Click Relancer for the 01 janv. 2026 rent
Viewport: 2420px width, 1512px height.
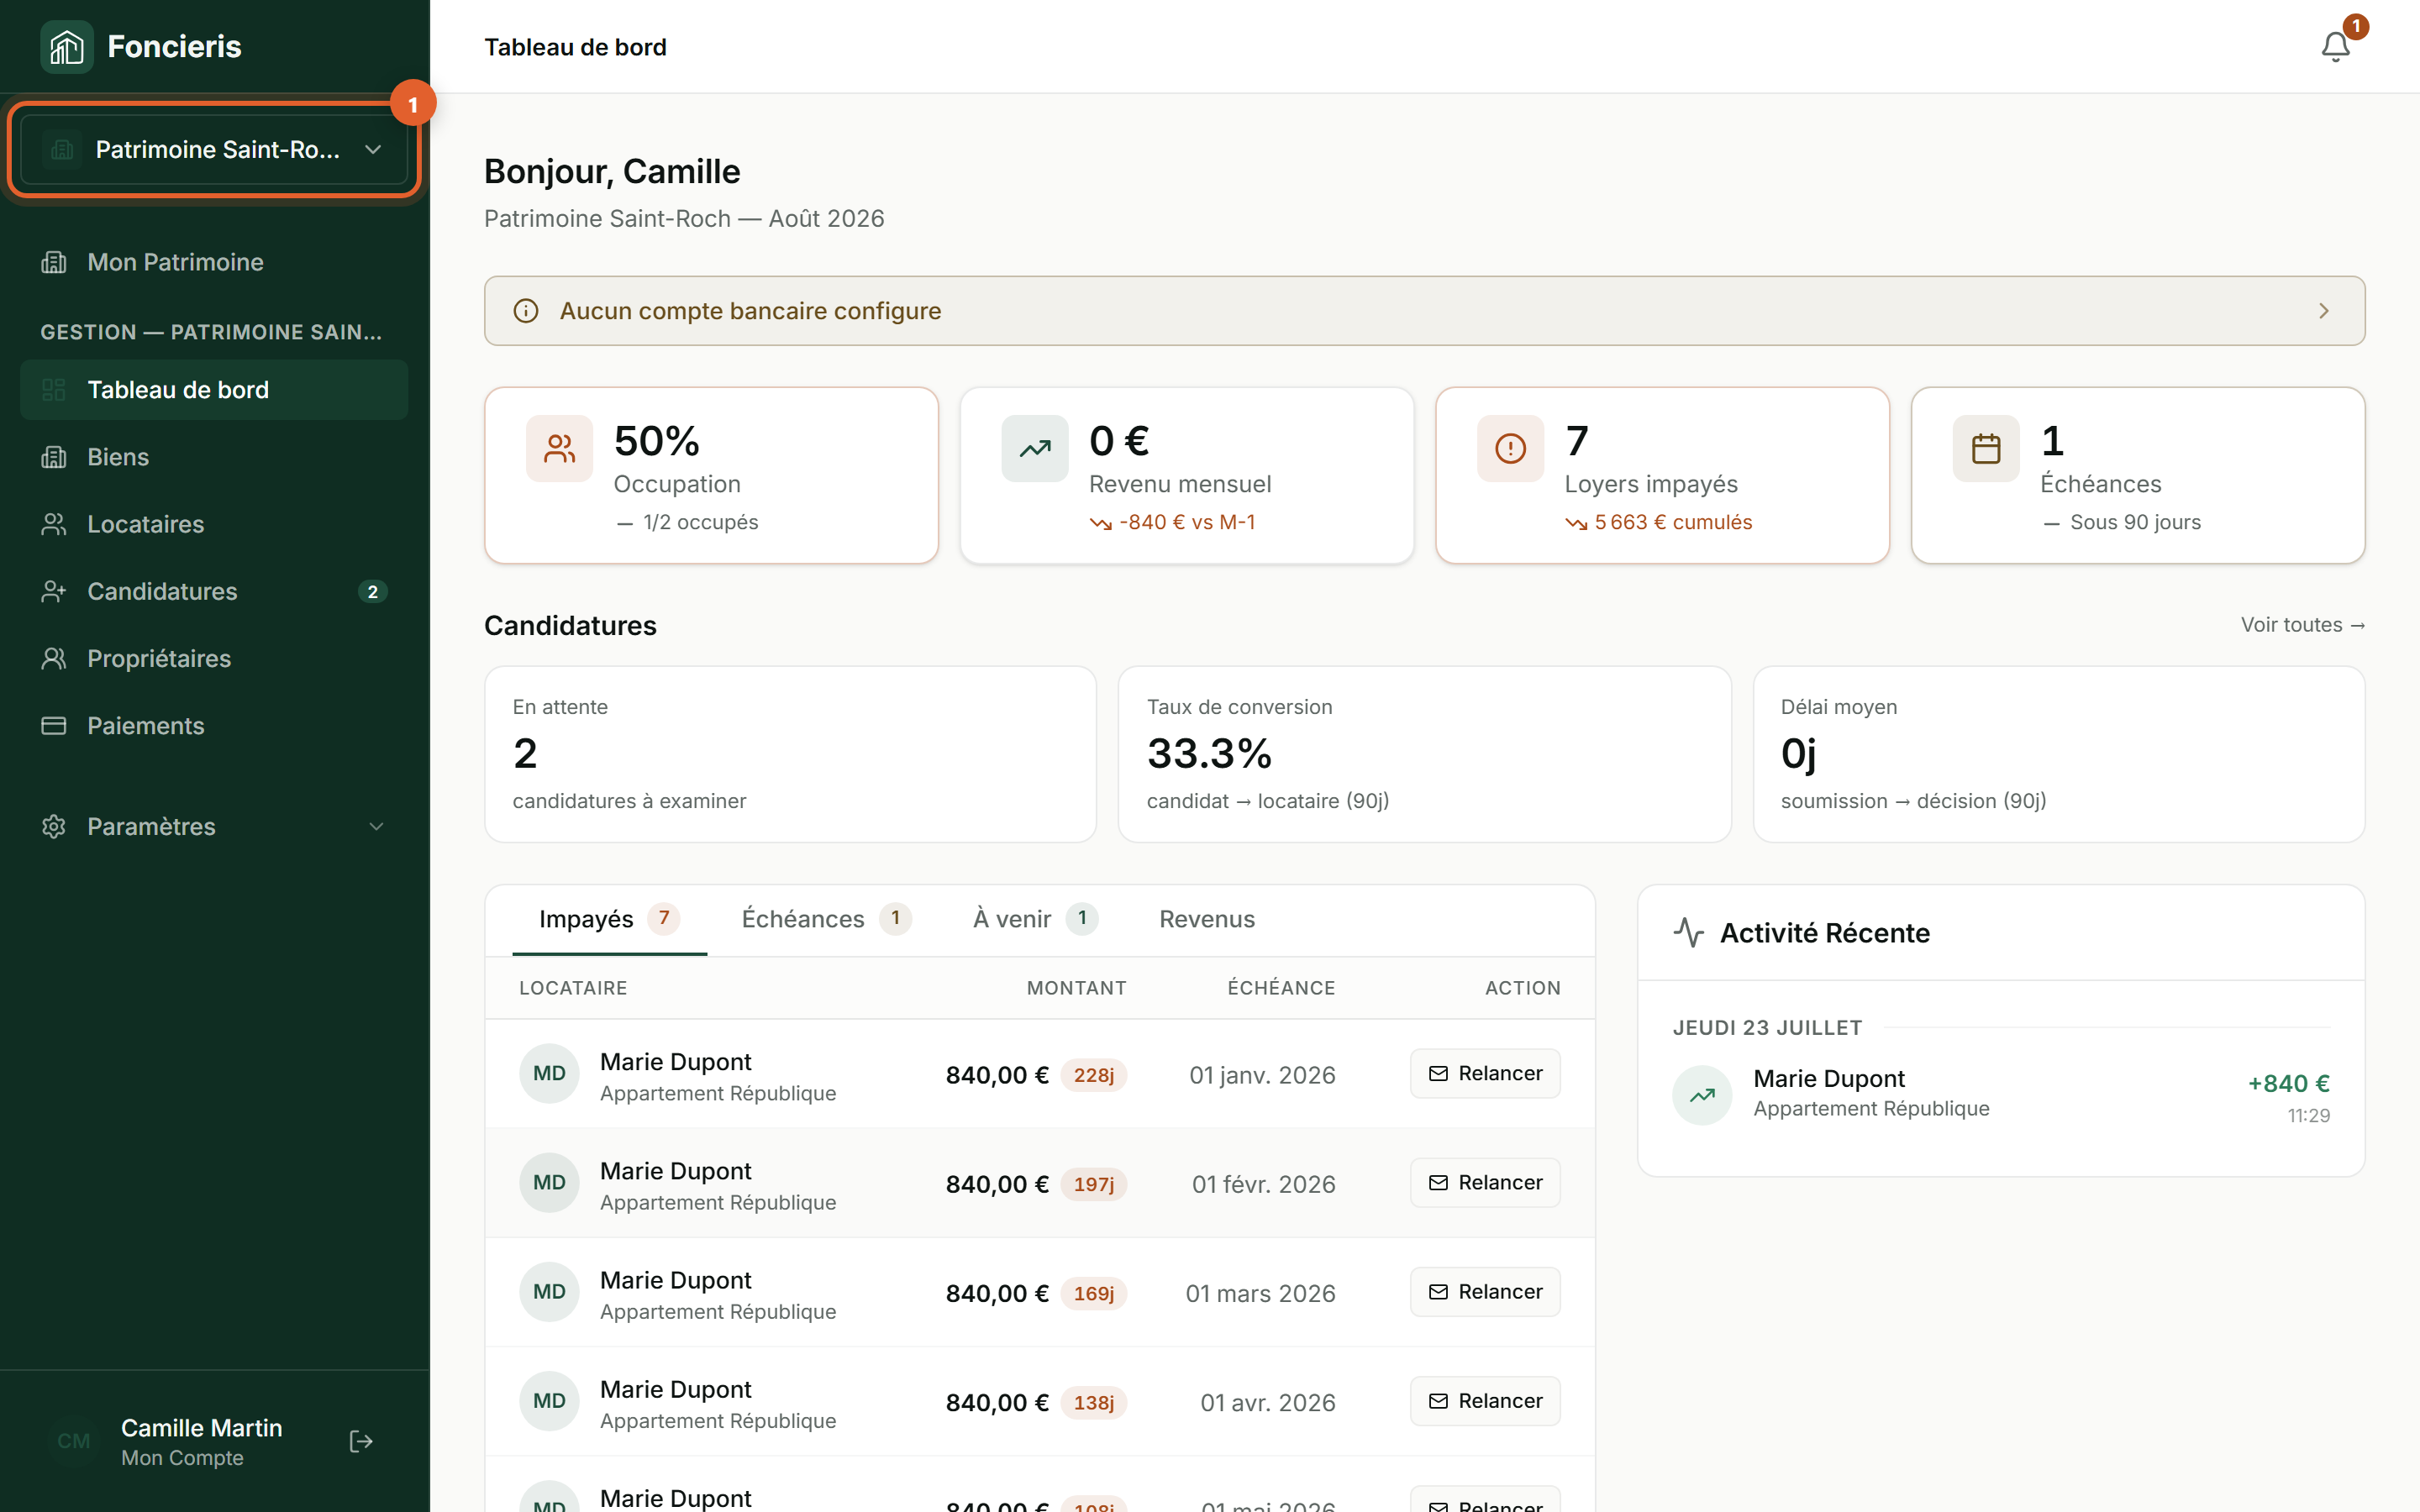(x=1485, y=1073)
